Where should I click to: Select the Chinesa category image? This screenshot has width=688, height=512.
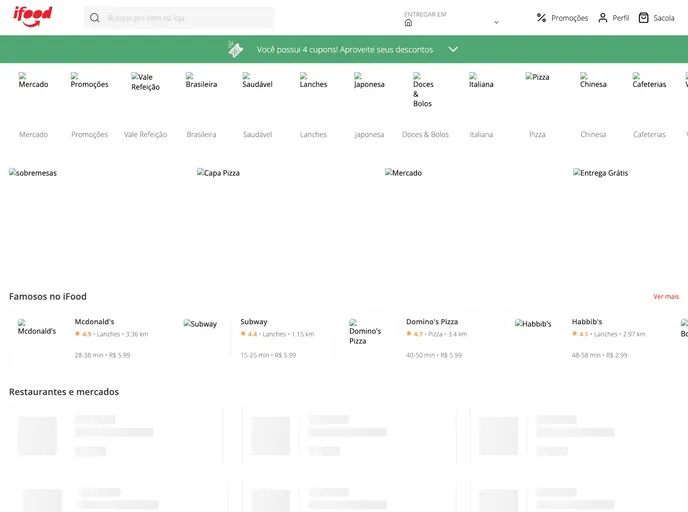(x=593, y=80)
